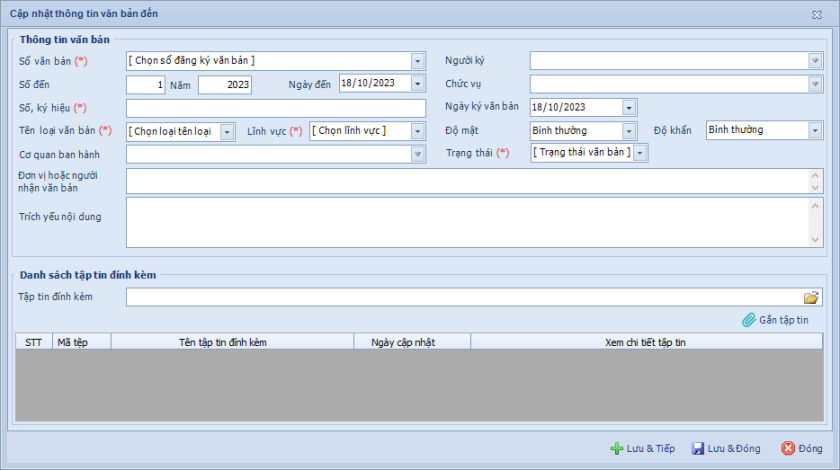Viewport: 840px width, 470px height.
Task: Open the Tên loại văn bản dropdown
Action: 227,131
